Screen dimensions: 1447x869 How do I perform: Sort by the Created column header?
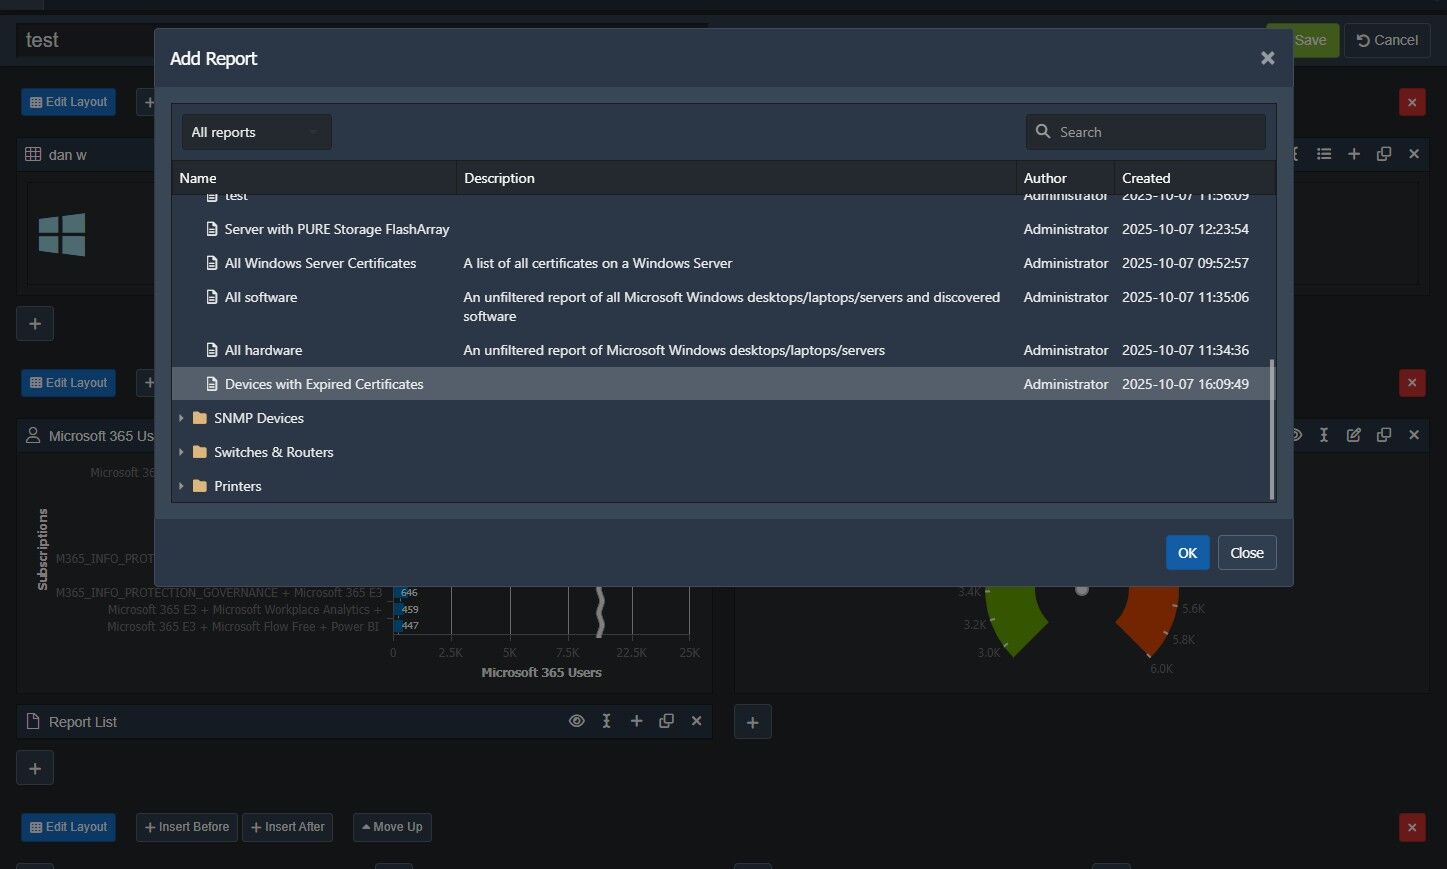(1146, 178)
